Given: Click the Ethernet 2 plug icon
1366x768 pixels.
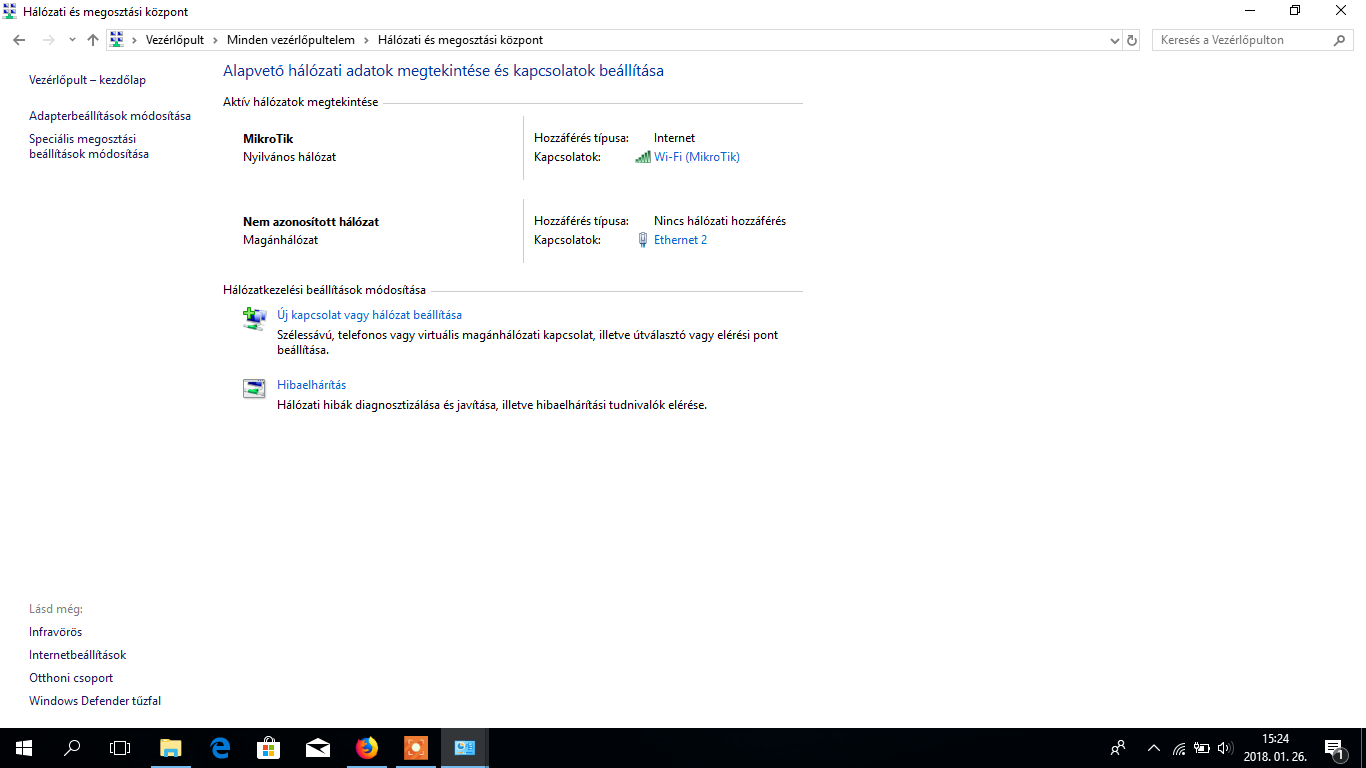Looking at the screenshot, I should point(643,240).
